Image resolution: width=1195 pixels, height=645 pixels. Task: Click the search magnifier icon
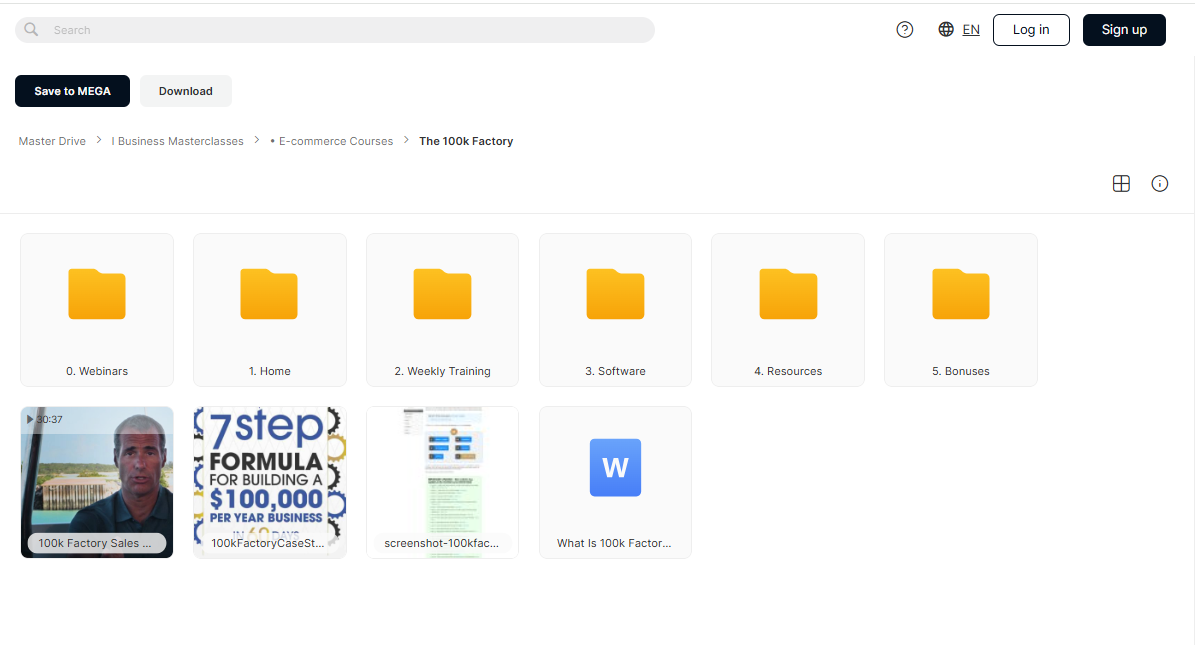pos(31,30)
